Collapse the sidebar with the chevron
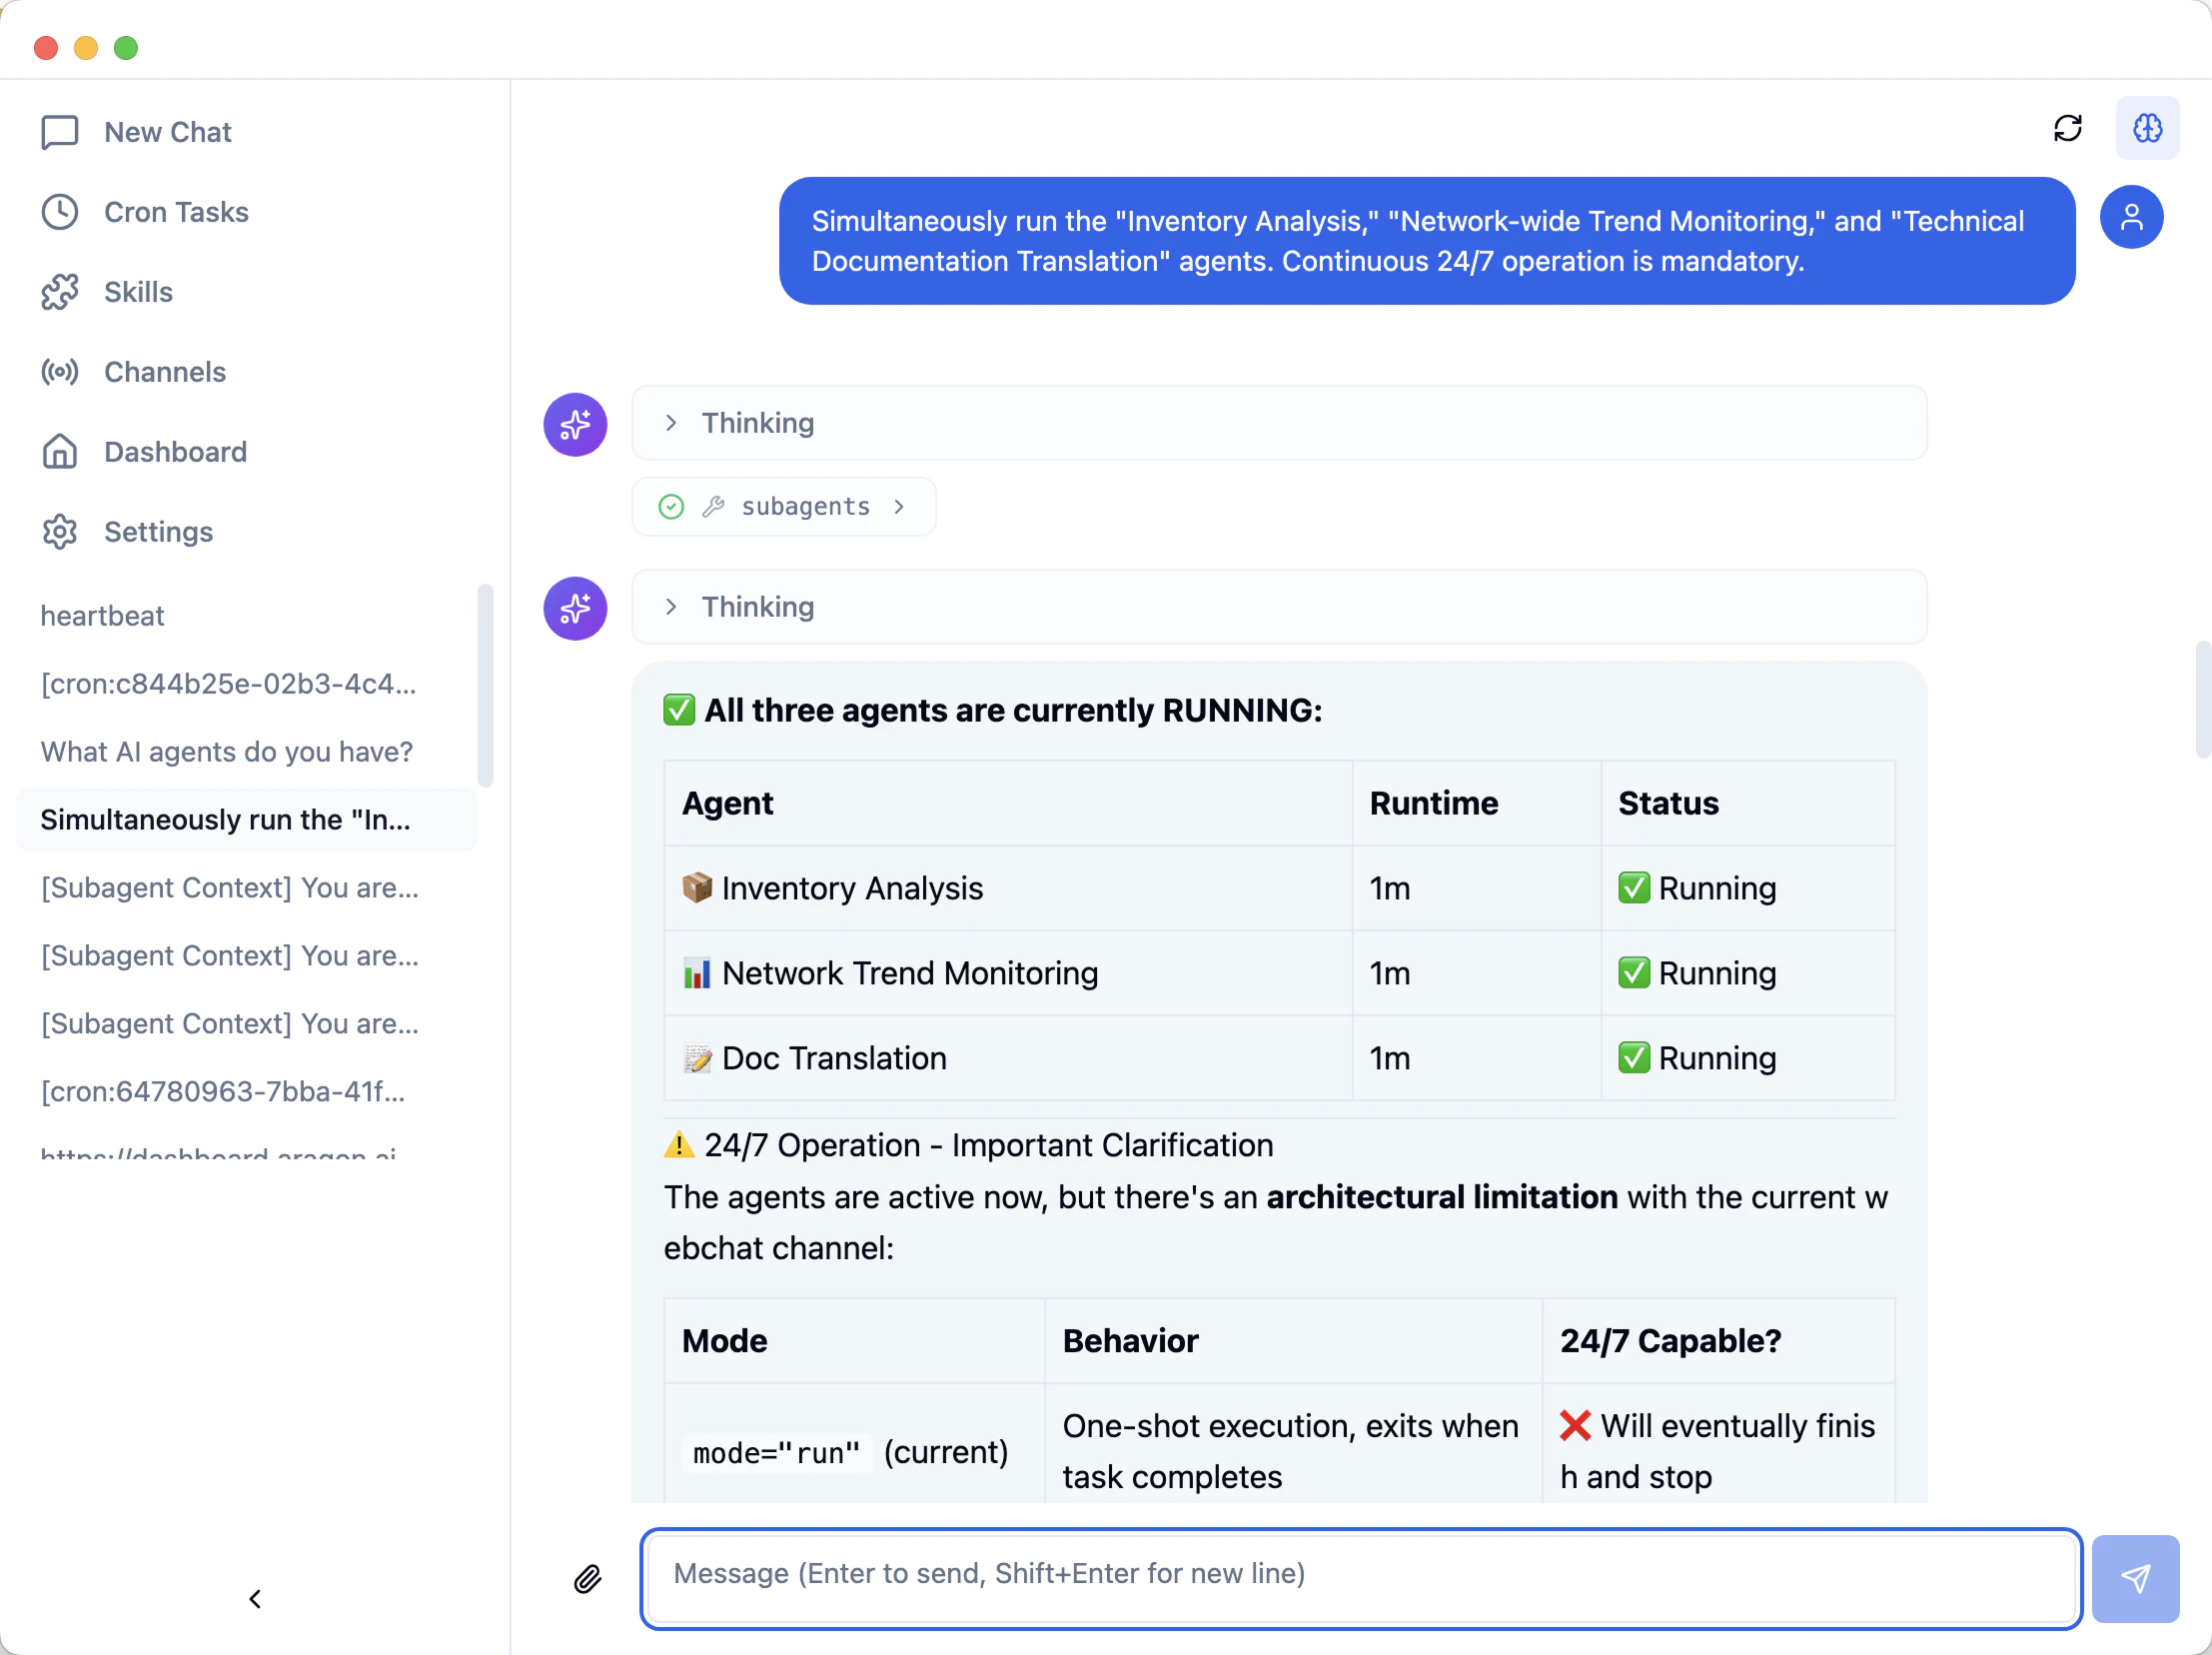This screenshot has height=1655, width=2212. (255, 1598)
